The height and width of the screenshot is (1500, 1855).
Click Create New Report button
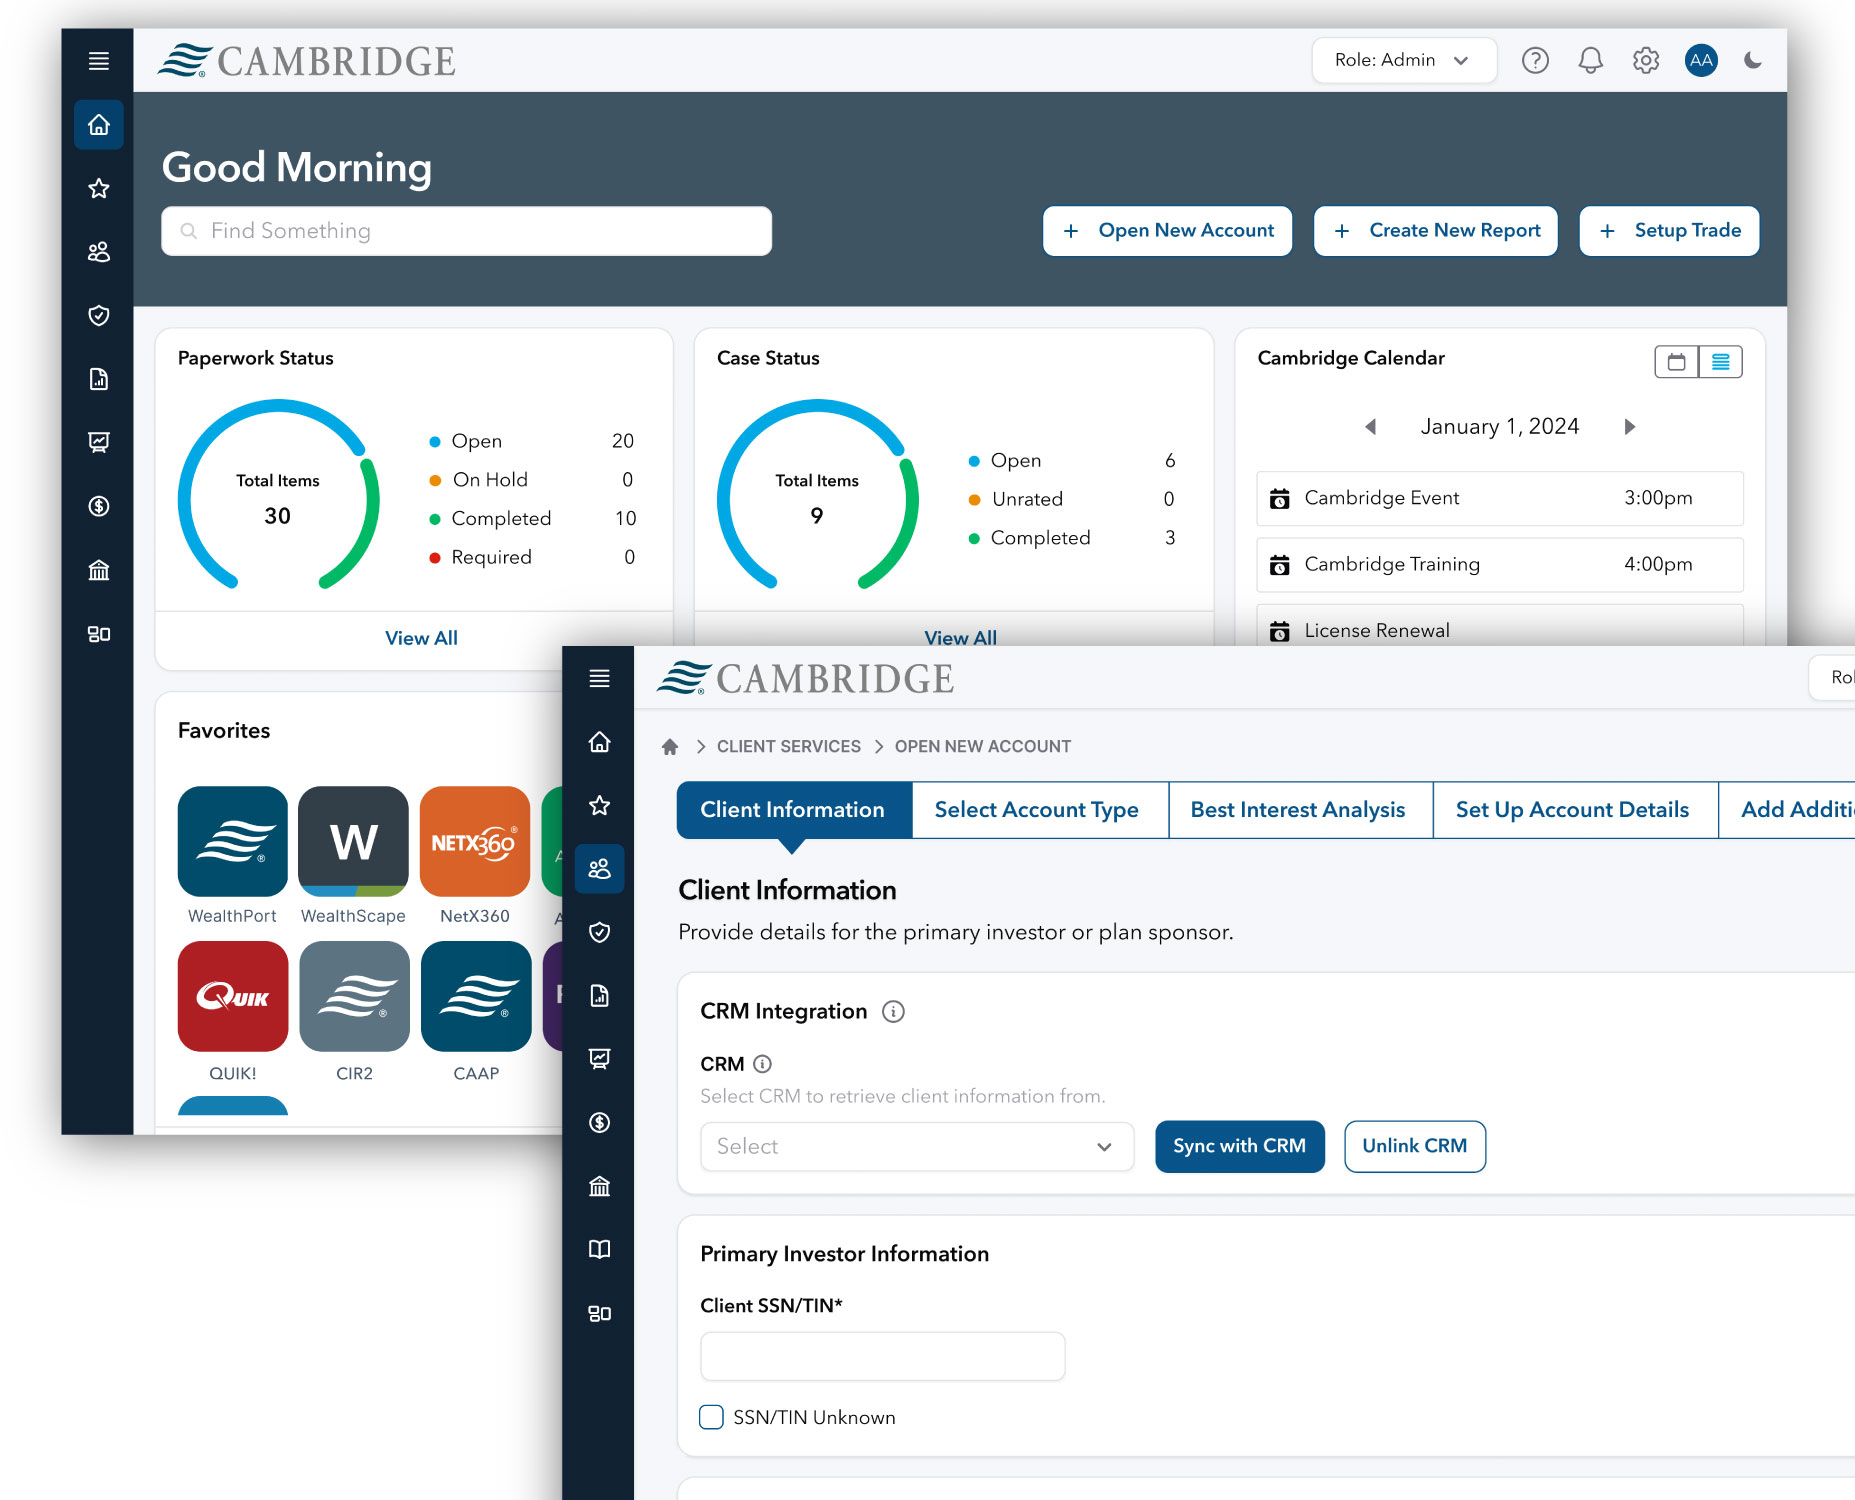pyautogui.click(x=1436, y=231)
